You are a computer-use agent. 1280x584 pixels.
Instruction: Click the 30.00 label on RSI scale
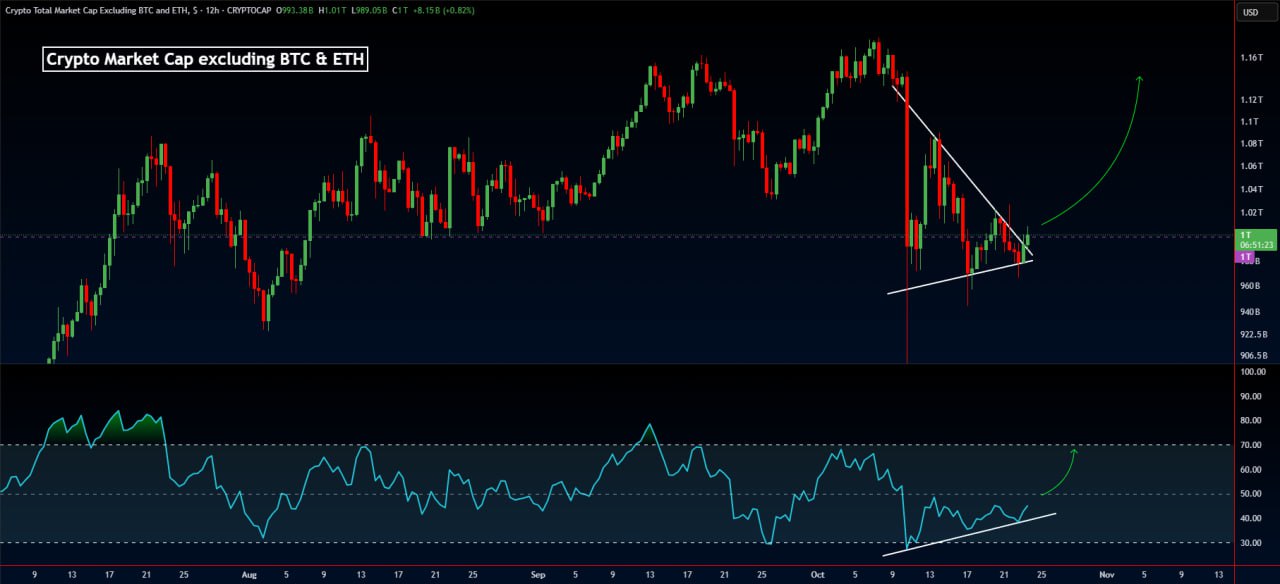pos(1252,543)
